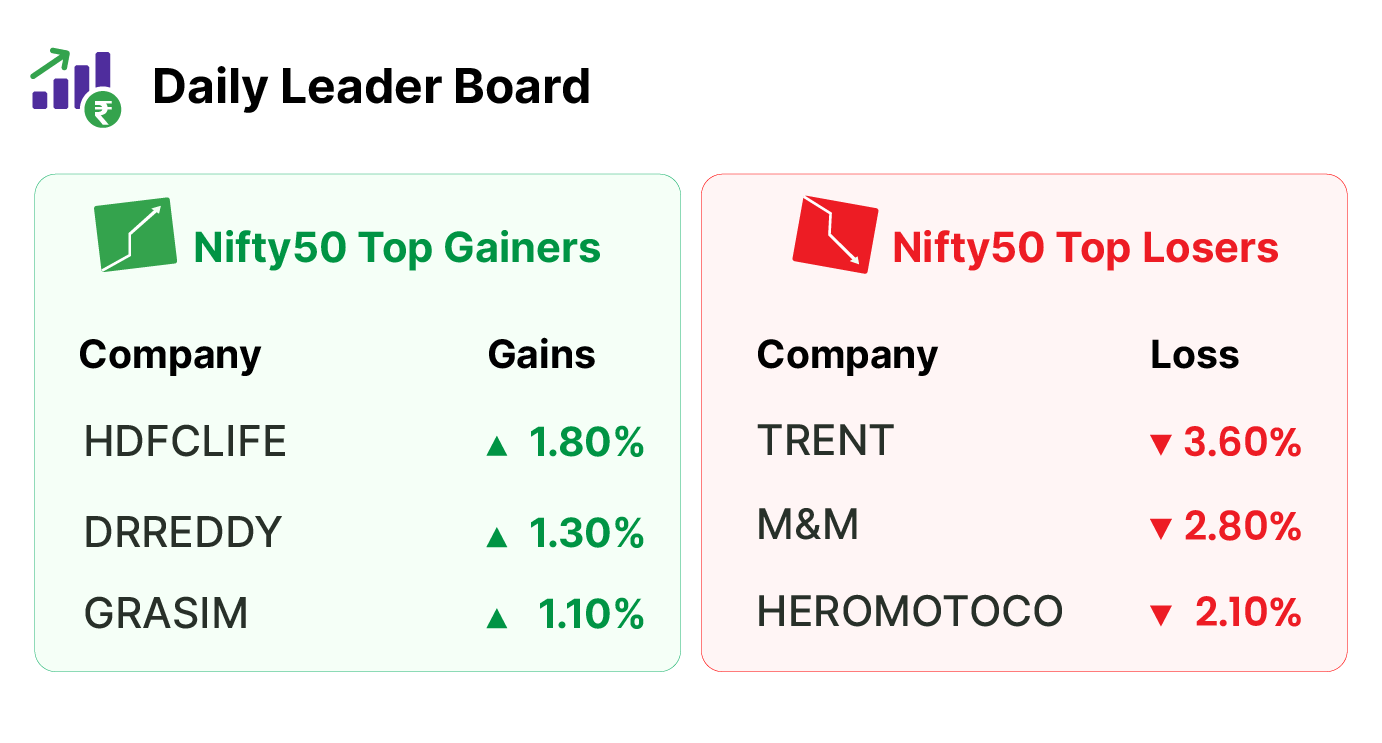Click green up arrow beside GRASIM gain

coord(496,619)
